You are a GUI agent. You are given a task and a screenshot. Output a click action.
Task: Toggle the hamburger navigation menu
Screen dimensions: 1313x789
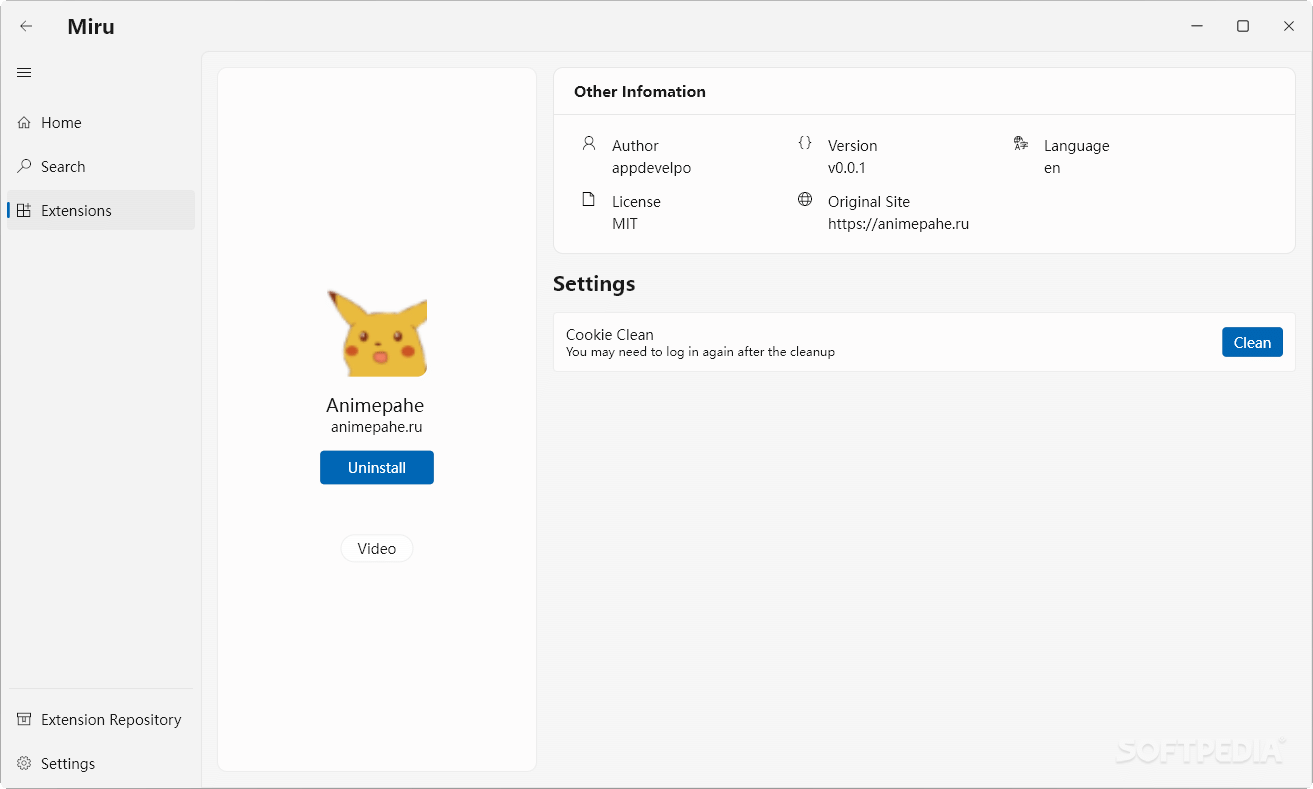click(x=24, y=72)
